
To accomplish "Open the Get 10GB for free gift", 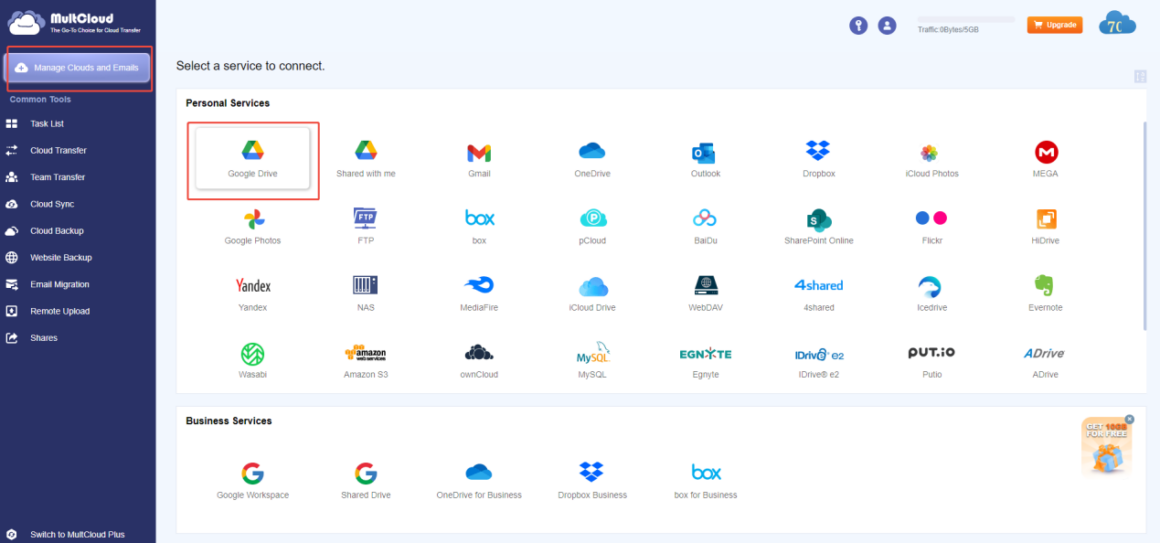I will click(1106, 448).
